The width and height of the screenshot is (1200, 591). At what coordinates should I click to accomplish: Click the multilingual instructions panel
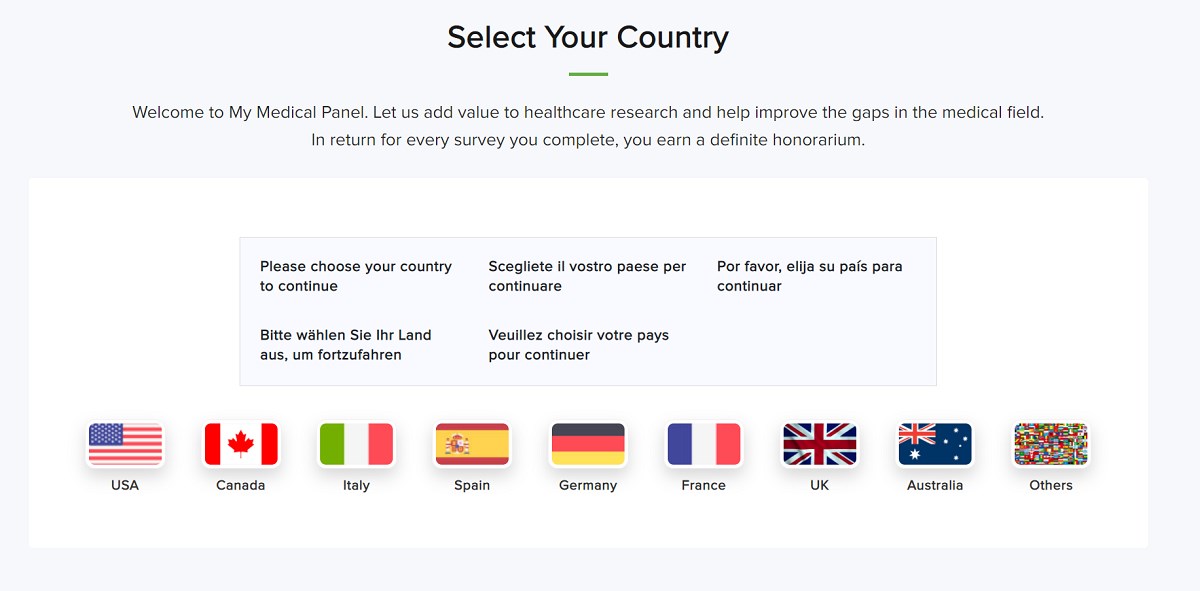tap(587, 310)
